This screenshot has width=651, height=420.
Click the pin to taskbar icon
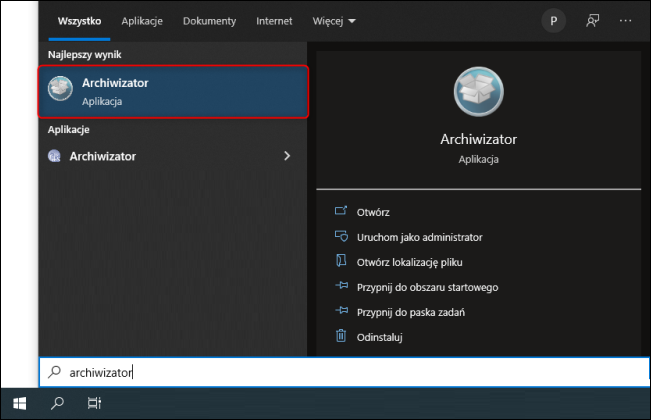340,312
